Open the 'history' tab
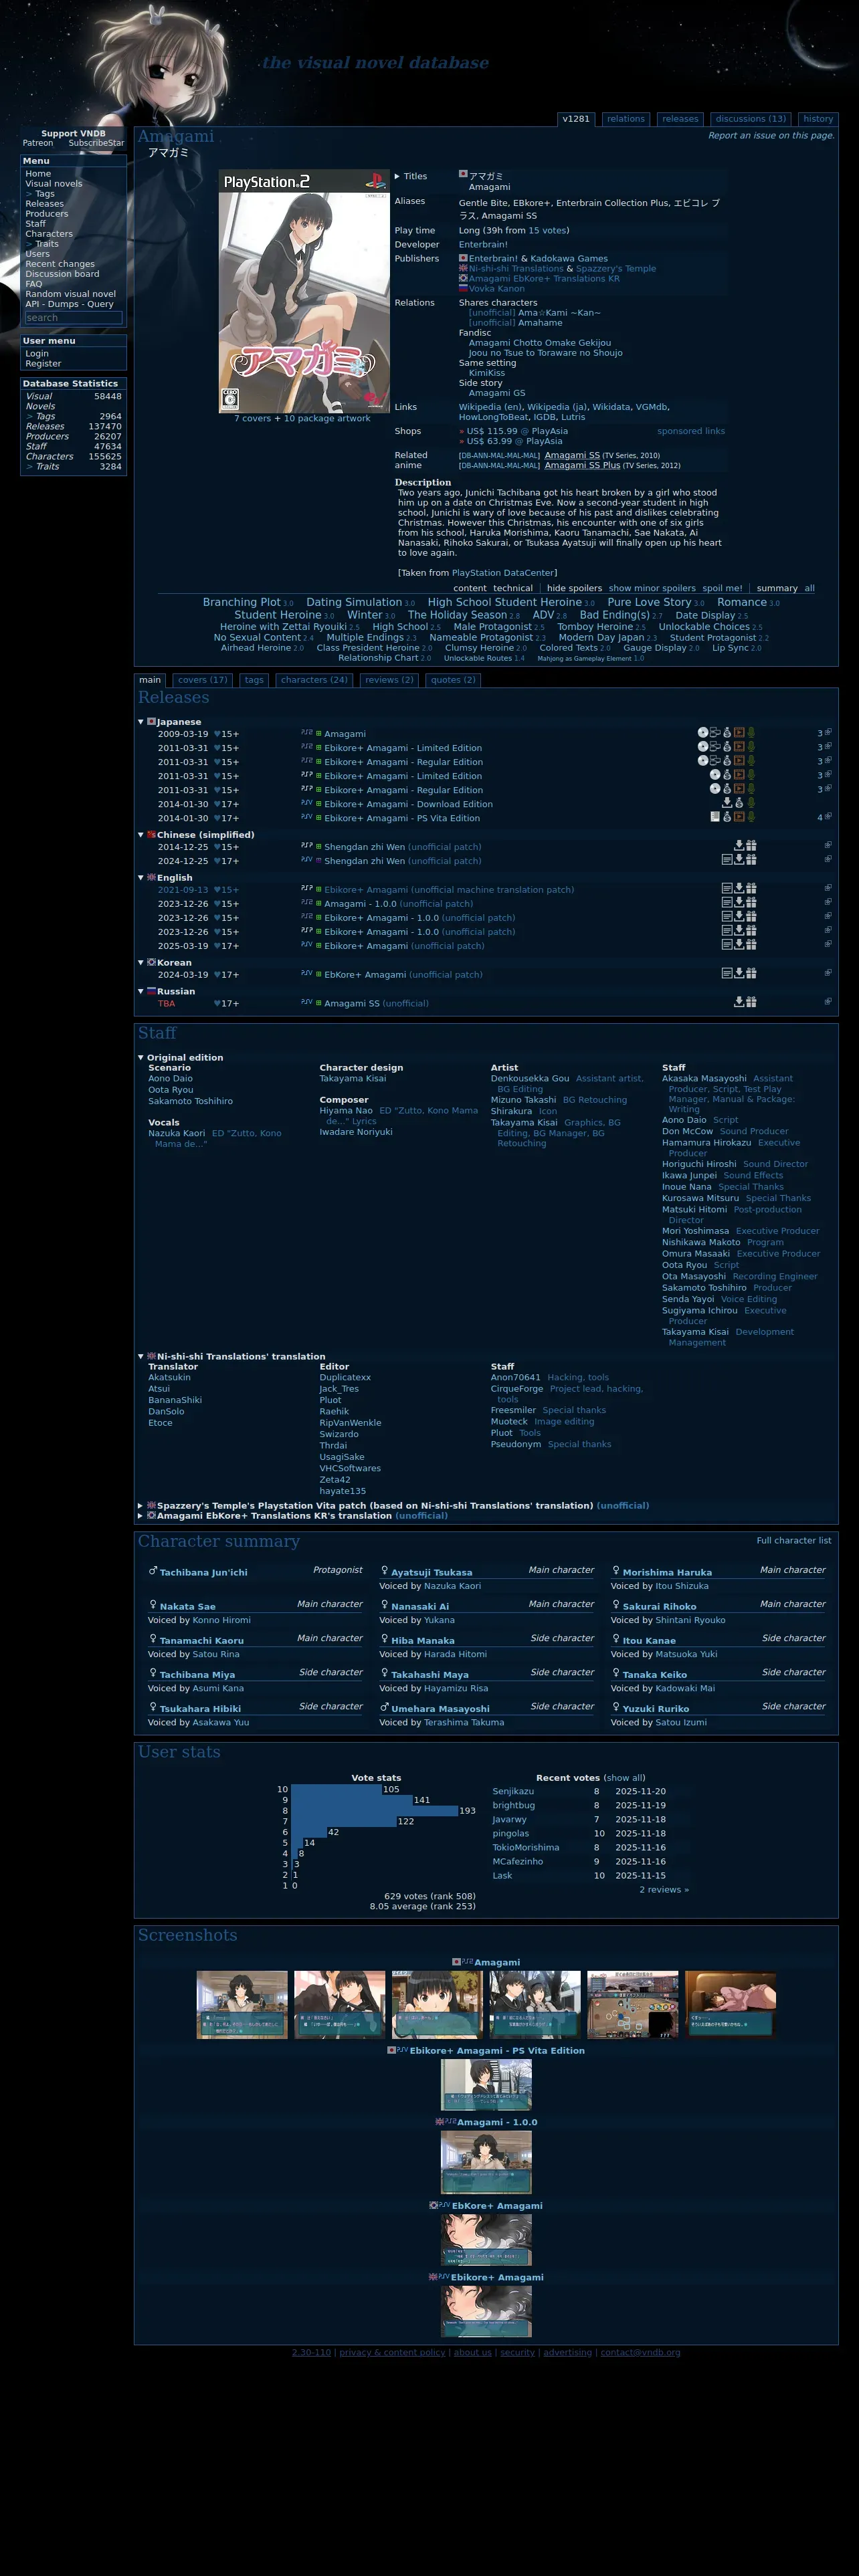Screen dimensions: 859x2576 click(818, 119)
